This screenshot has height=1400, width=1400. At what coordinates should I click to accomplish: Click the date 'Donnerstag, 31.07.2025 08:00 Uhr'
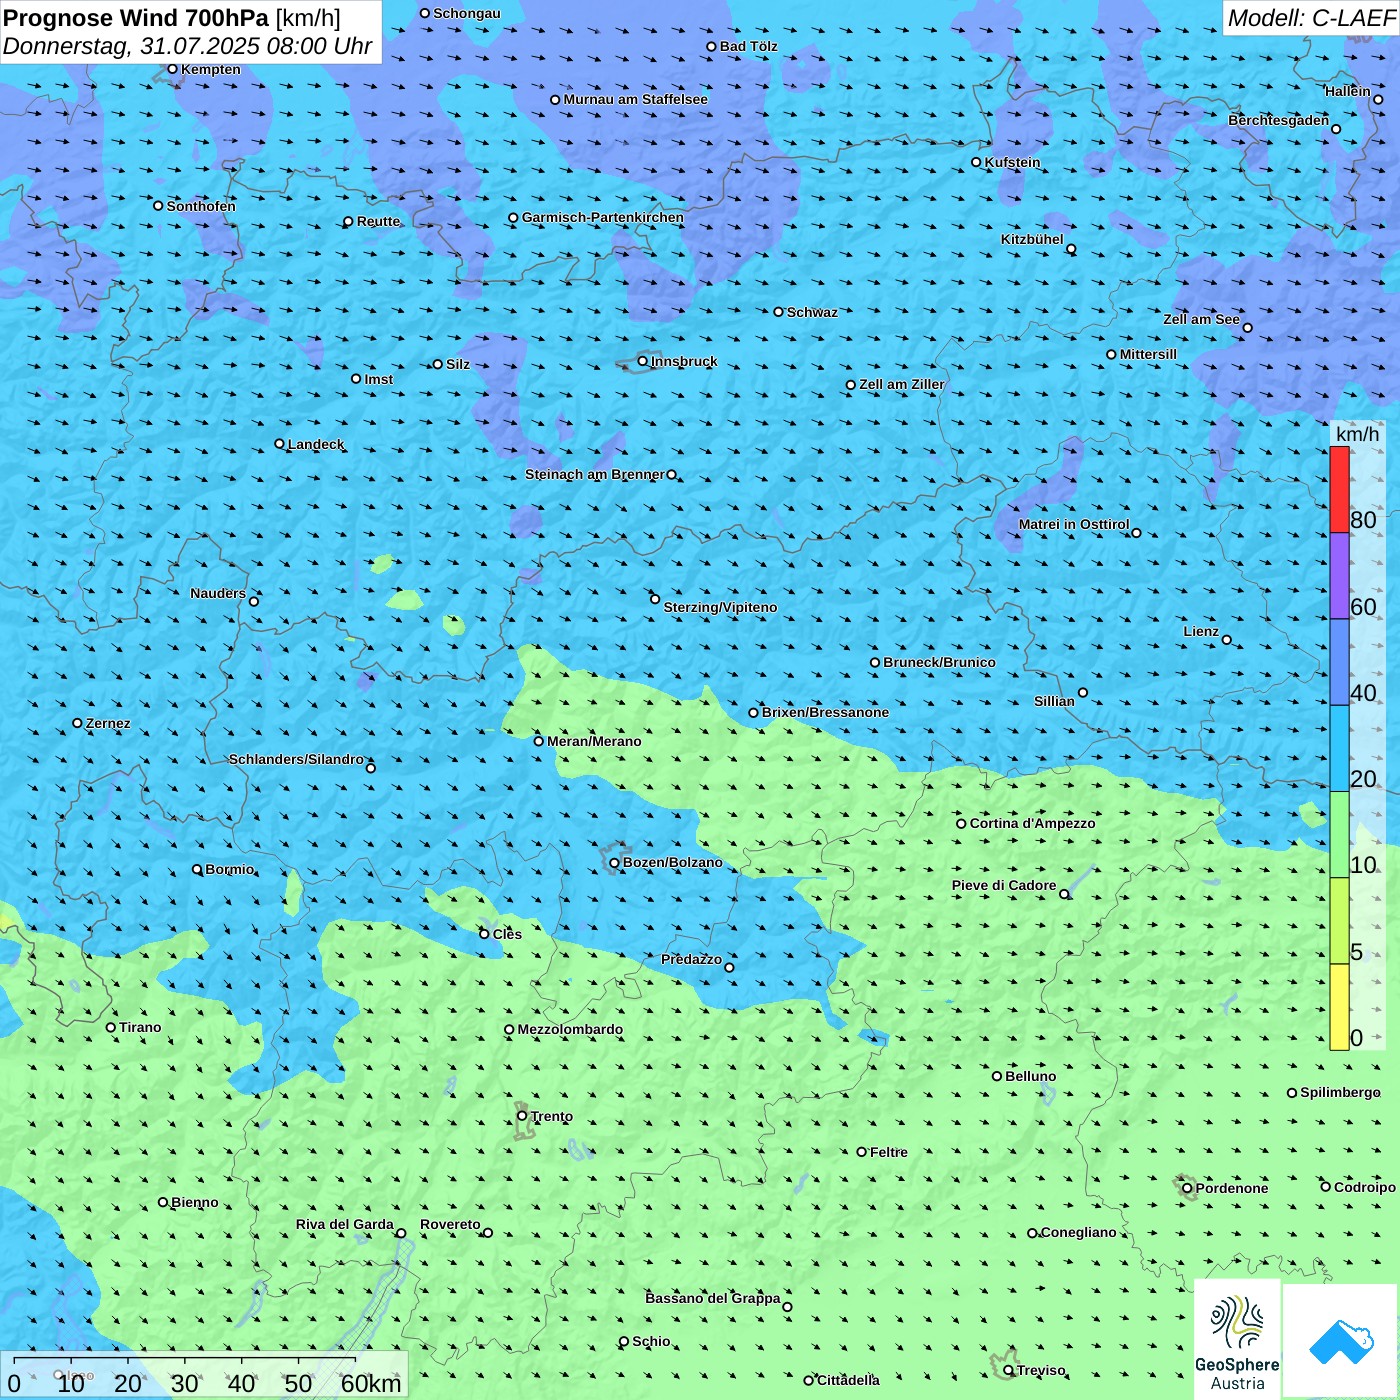[188, 46]
